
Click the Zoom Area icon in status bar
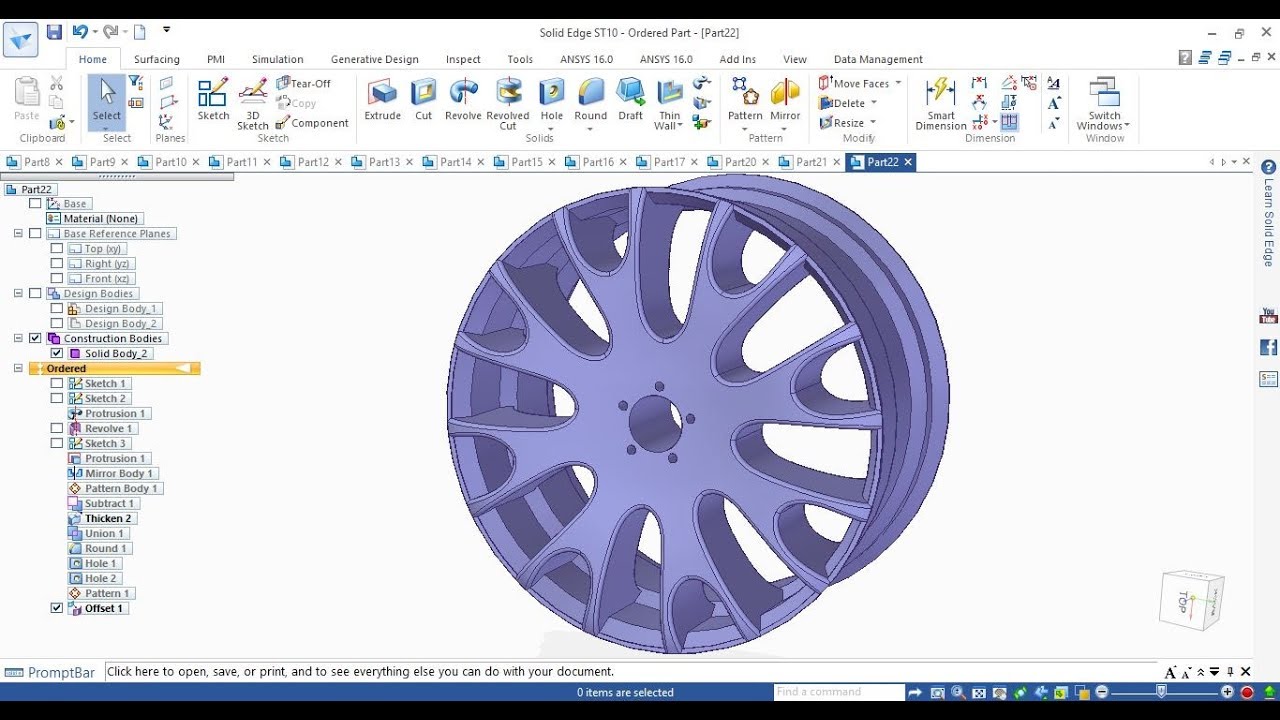coord(937,692)
